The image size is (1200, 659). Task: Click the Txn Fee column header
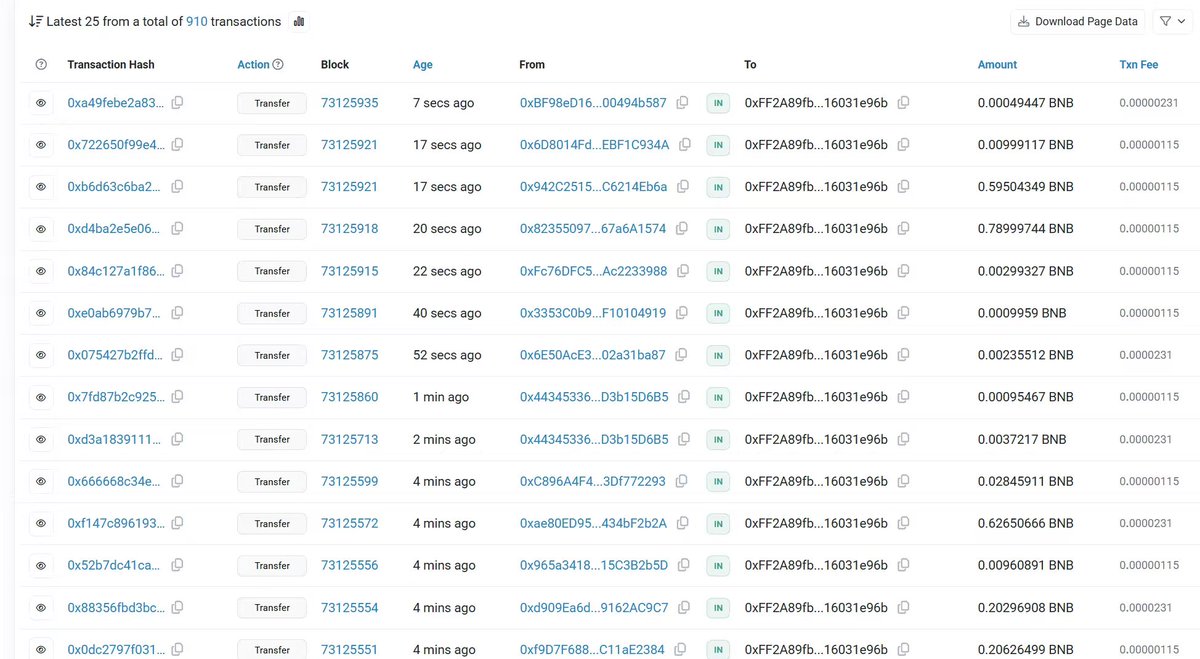tap(1139, 64)
